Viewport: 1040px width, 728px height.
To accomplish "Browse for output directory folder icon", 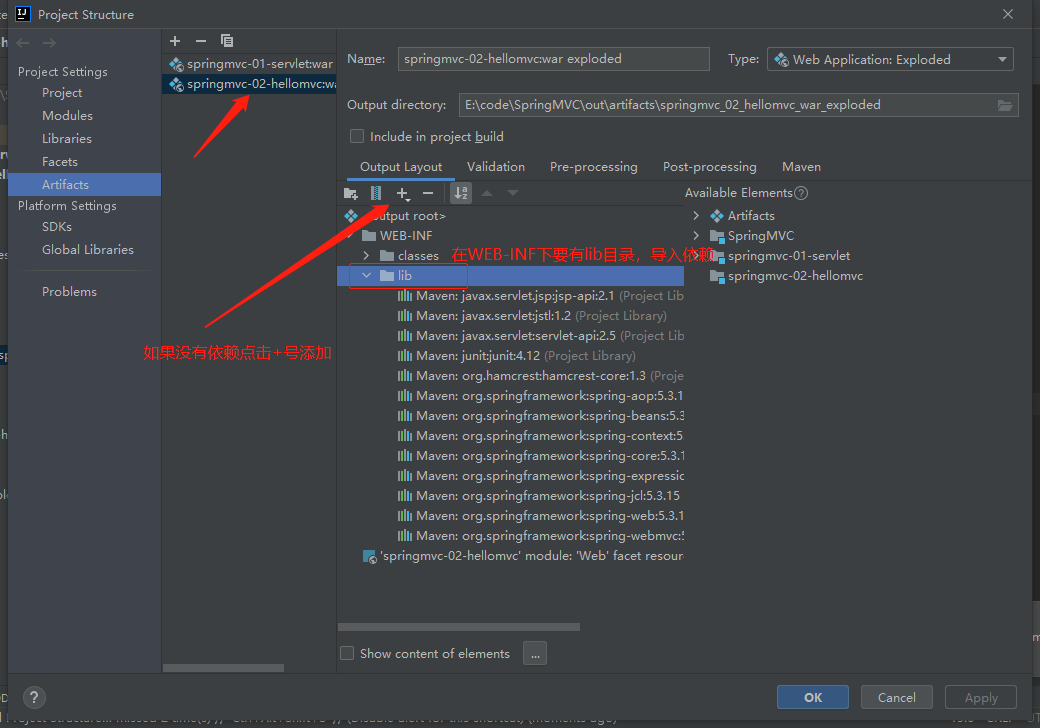I will pyautogui.click(x=1005, y=105).
